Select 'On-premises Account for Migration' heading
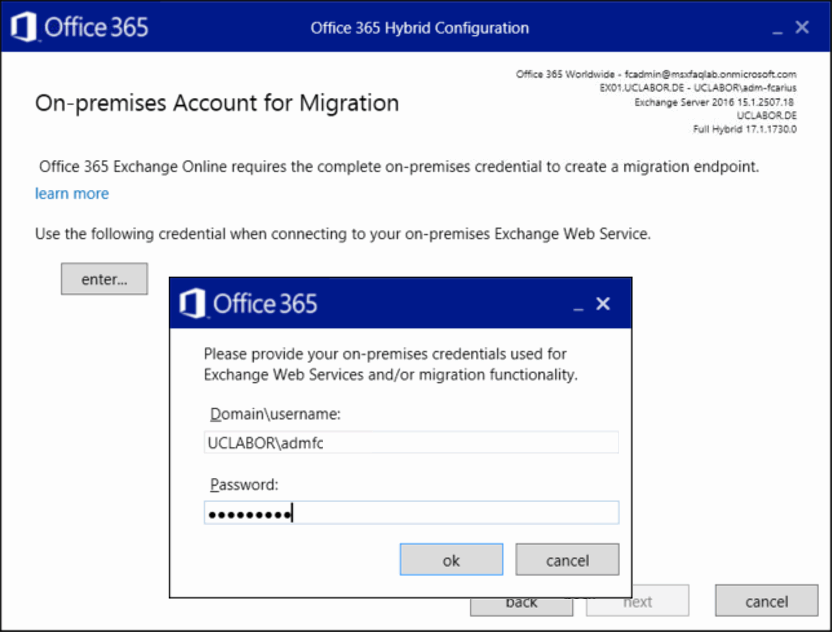Screen dimensions: 832x632 217,103
